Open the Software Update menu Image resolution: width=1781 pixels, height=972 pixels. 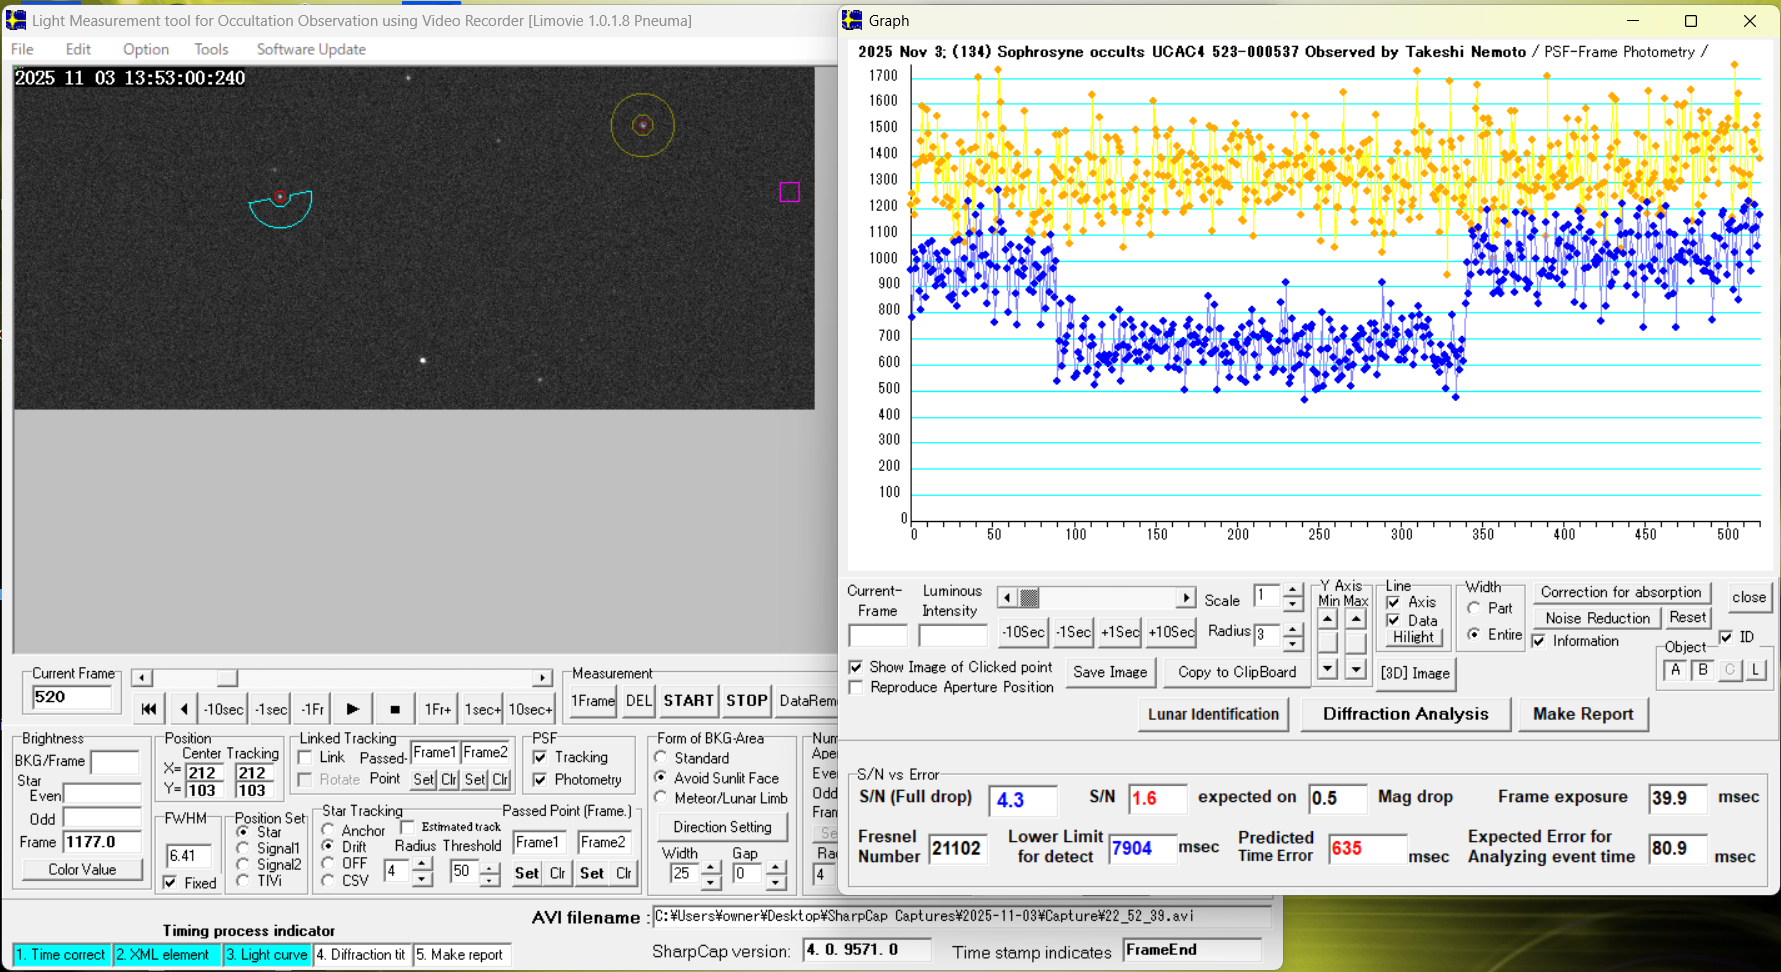[311, 49]
